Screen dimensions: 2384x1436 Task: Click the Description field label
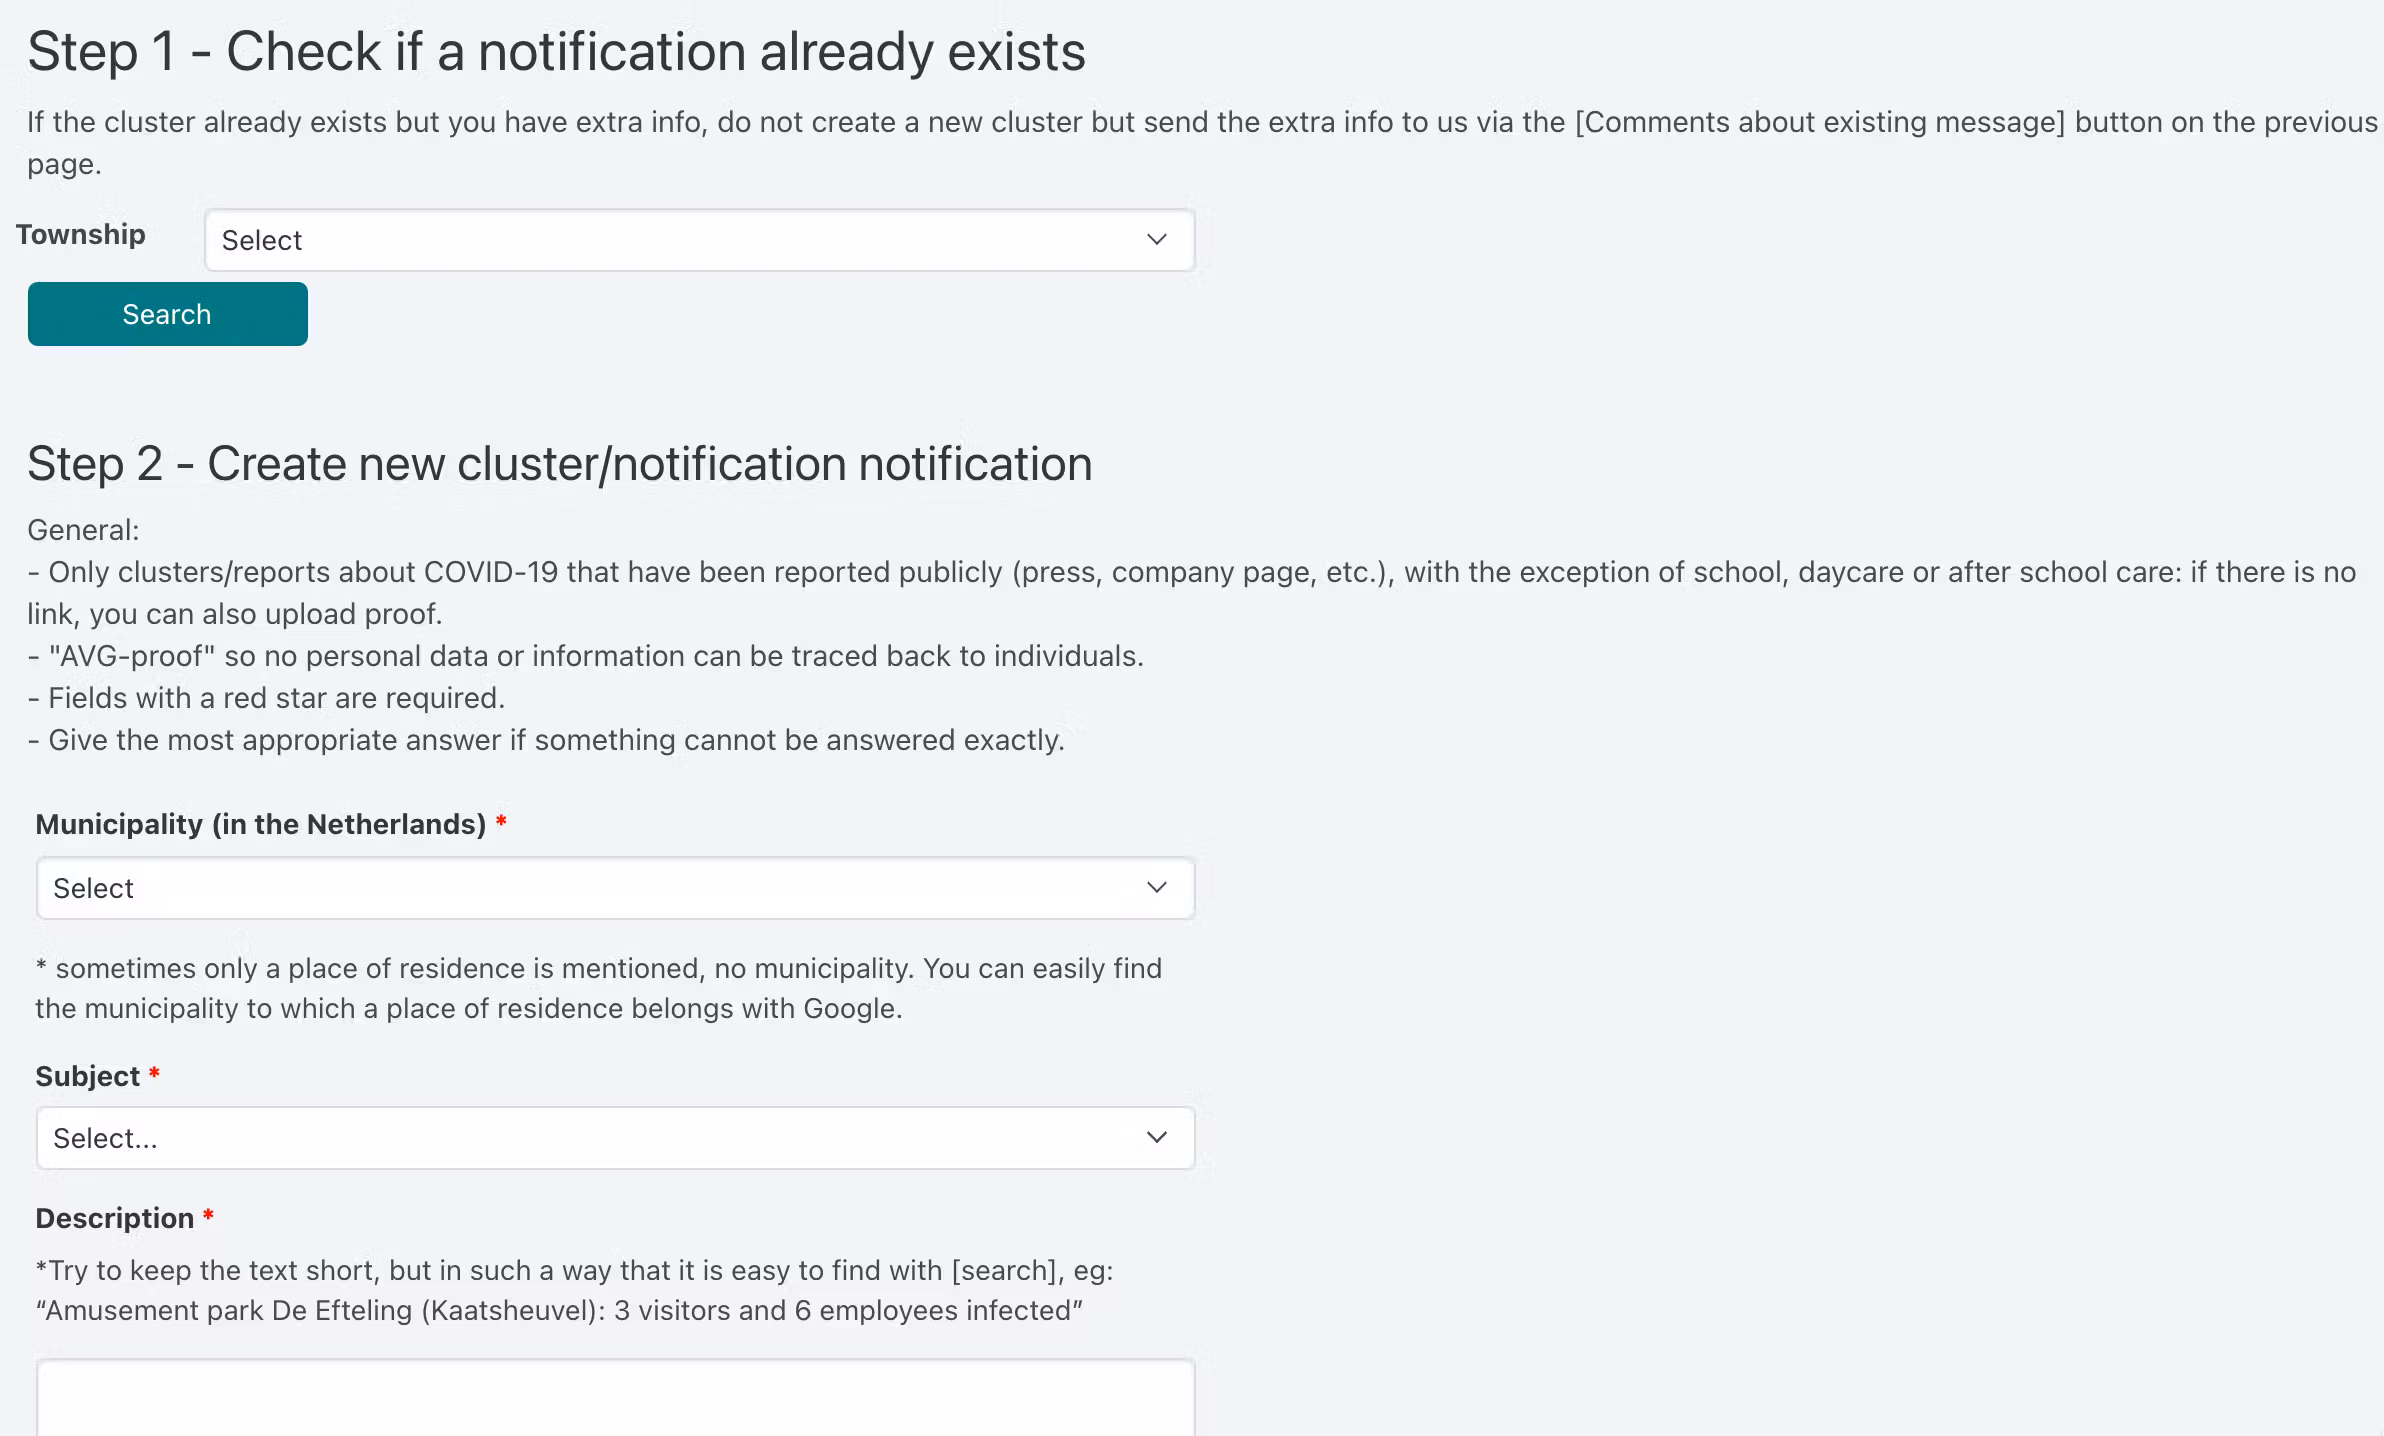coord(114,1218)
